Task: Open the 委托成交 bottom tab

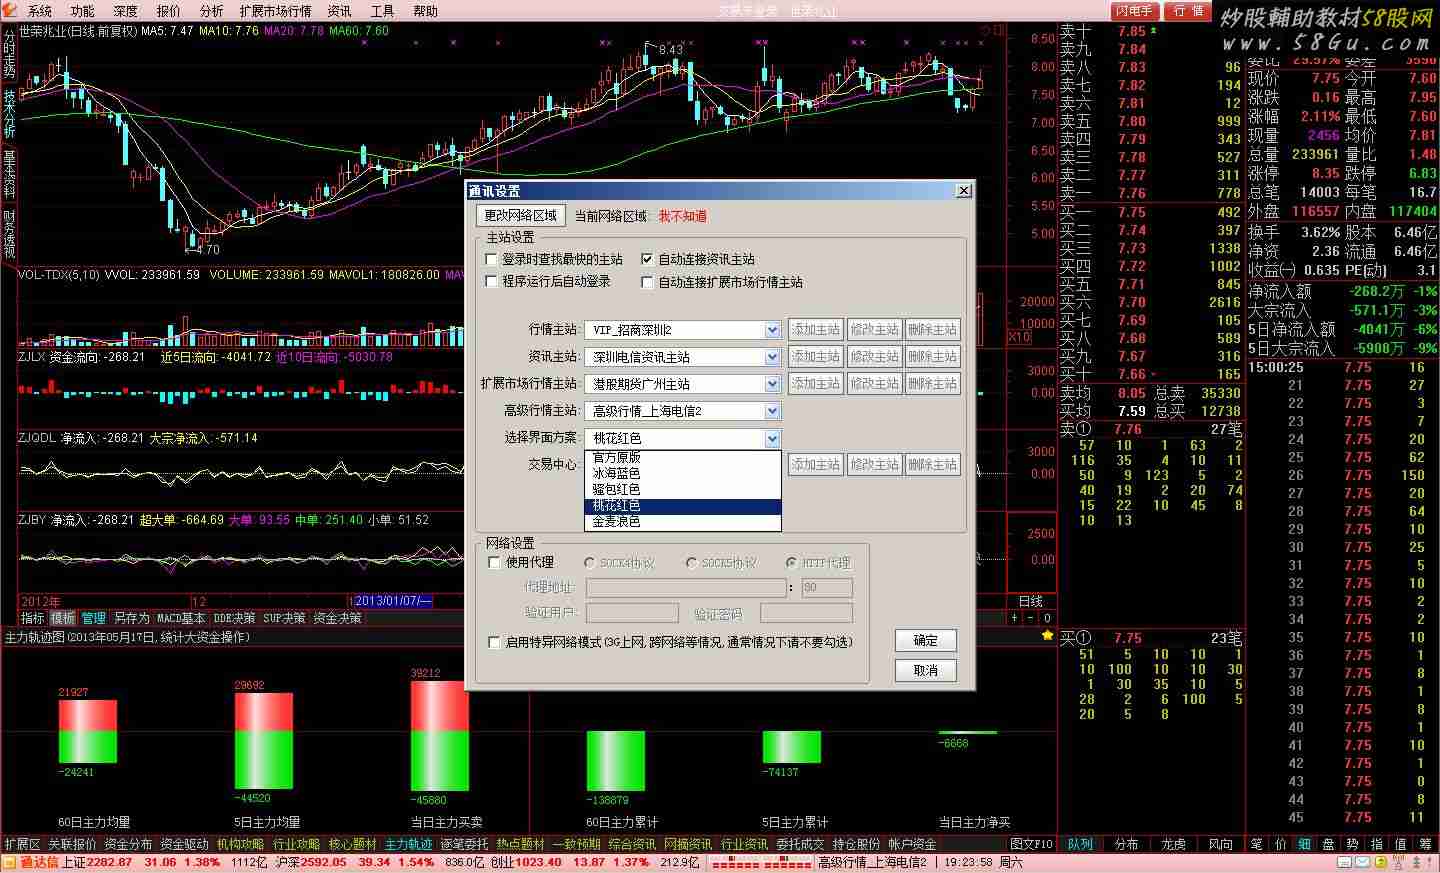Action: (x=801, y=845)
